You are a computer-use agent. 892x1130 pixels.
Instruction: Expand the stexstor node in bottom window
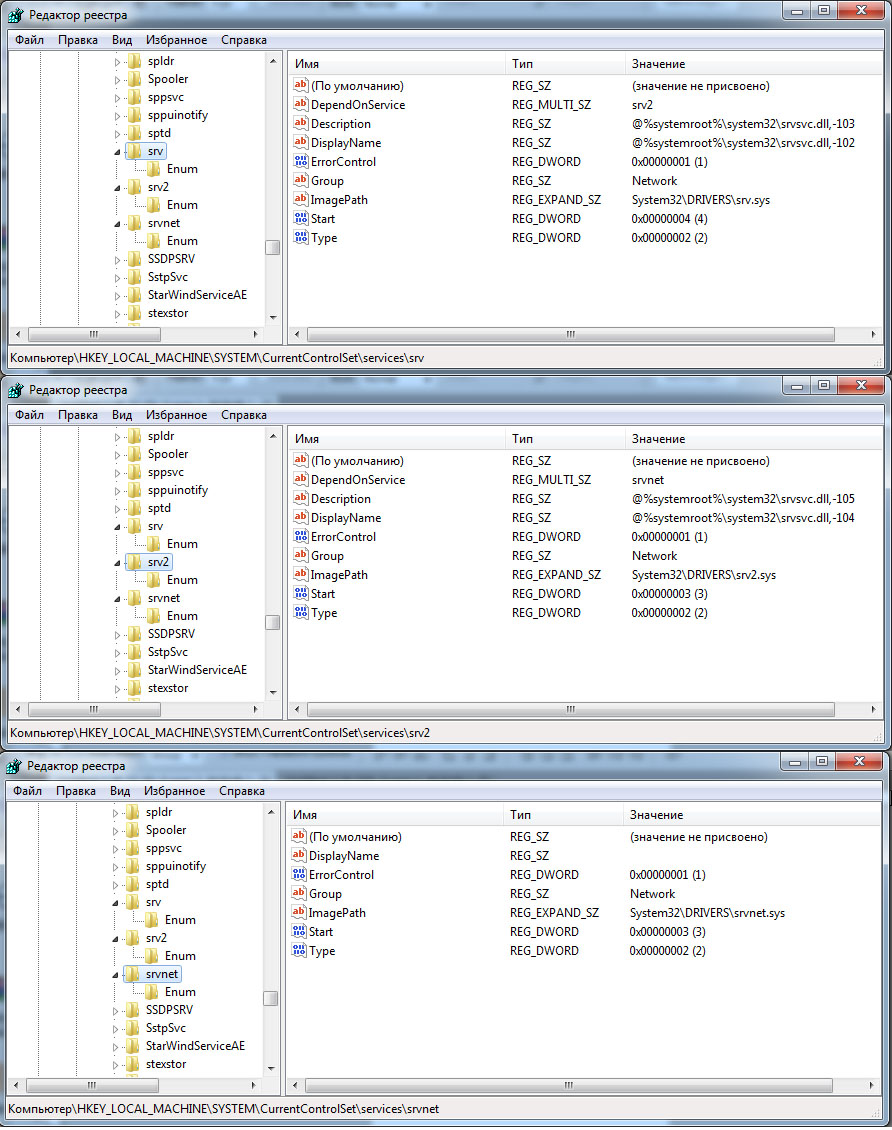coord(115,1065)
